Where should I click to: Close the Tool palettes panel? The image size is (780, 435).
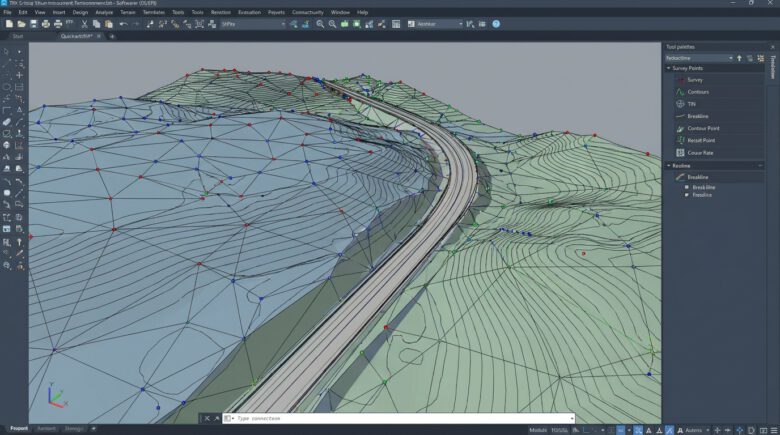[773, 47]
